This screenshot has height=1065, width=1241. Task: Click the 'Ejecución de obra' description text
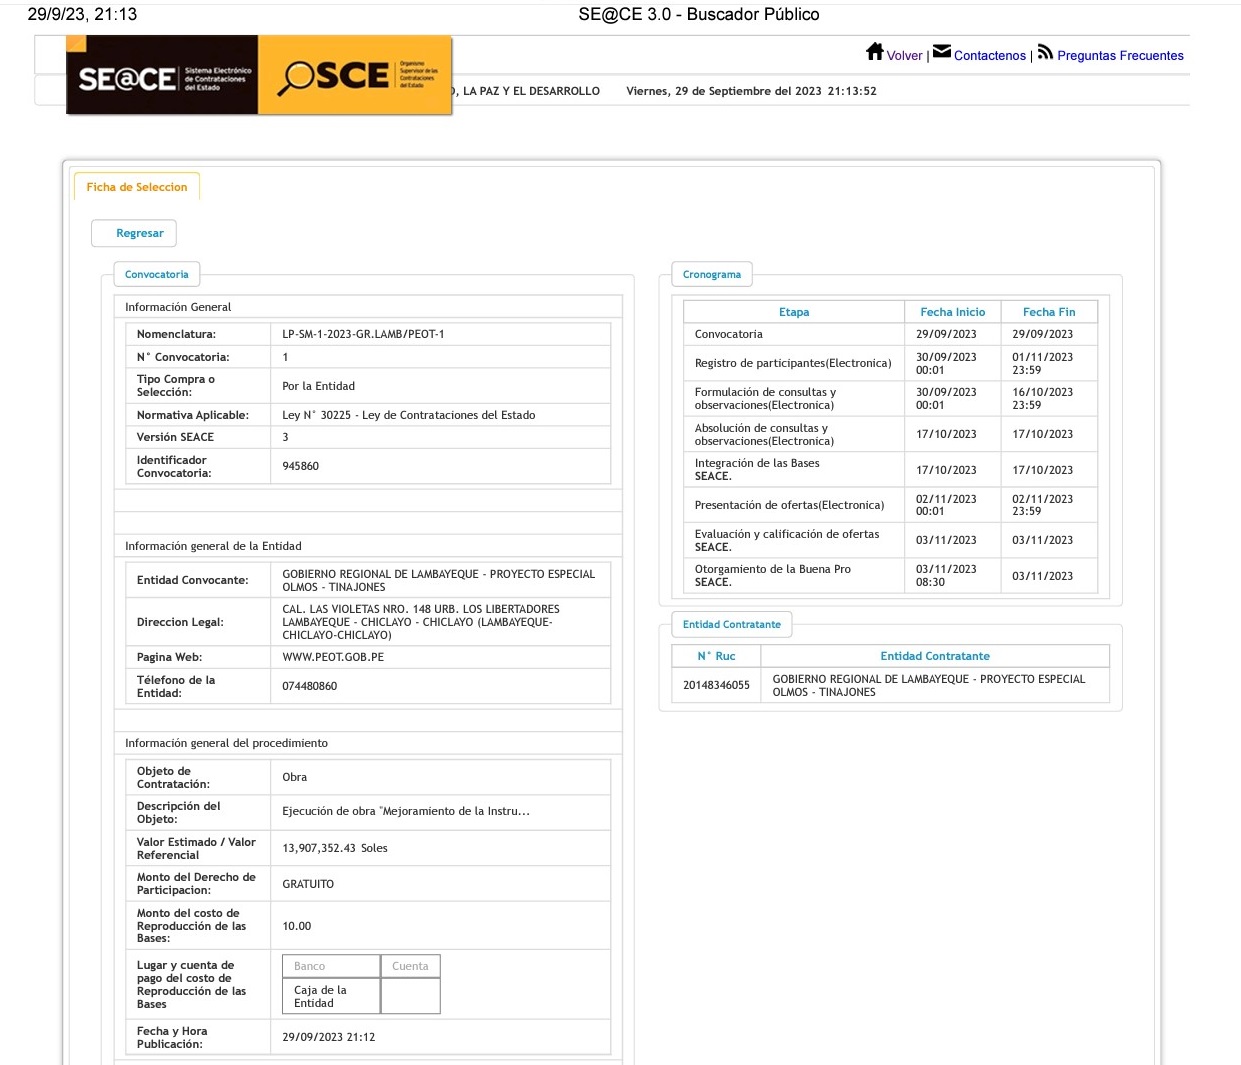(x=406, y=811)
